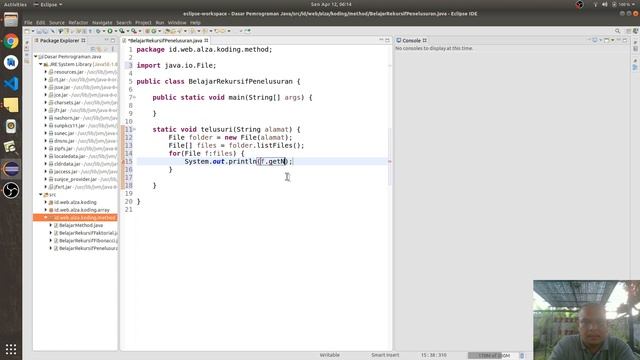Open the Eclipse app menu in top bar

[48, 4]
